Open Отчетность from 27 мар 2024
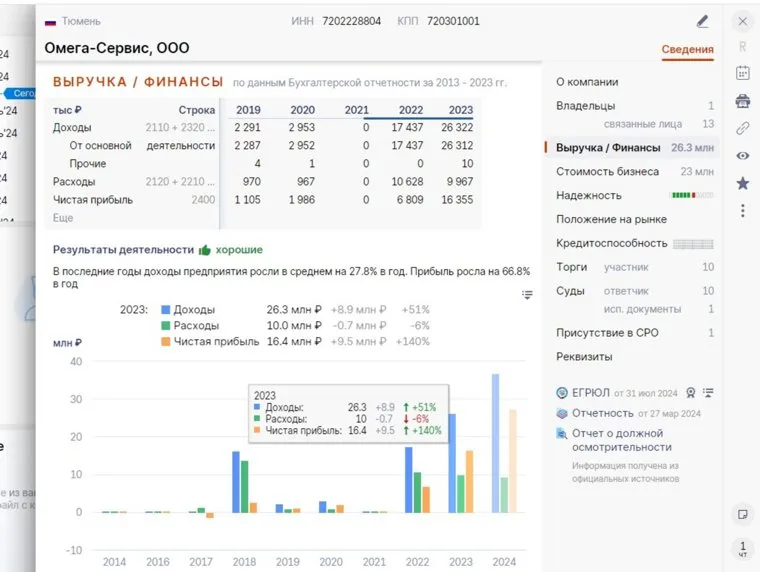760x572 pixels. (601, 413)
